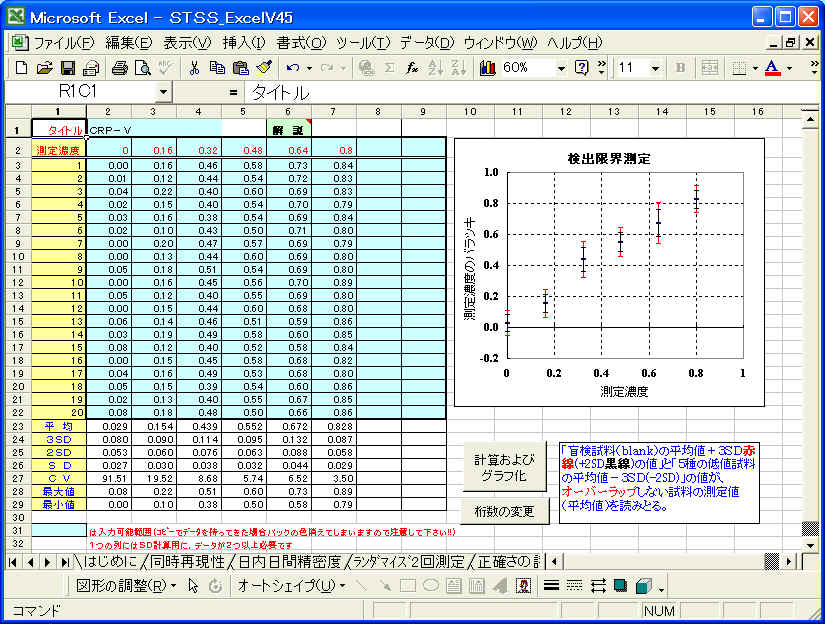Viewport: 825px width, 624px height.
Task: Open the ツール(T) menu
Action: tap(363, 43)
